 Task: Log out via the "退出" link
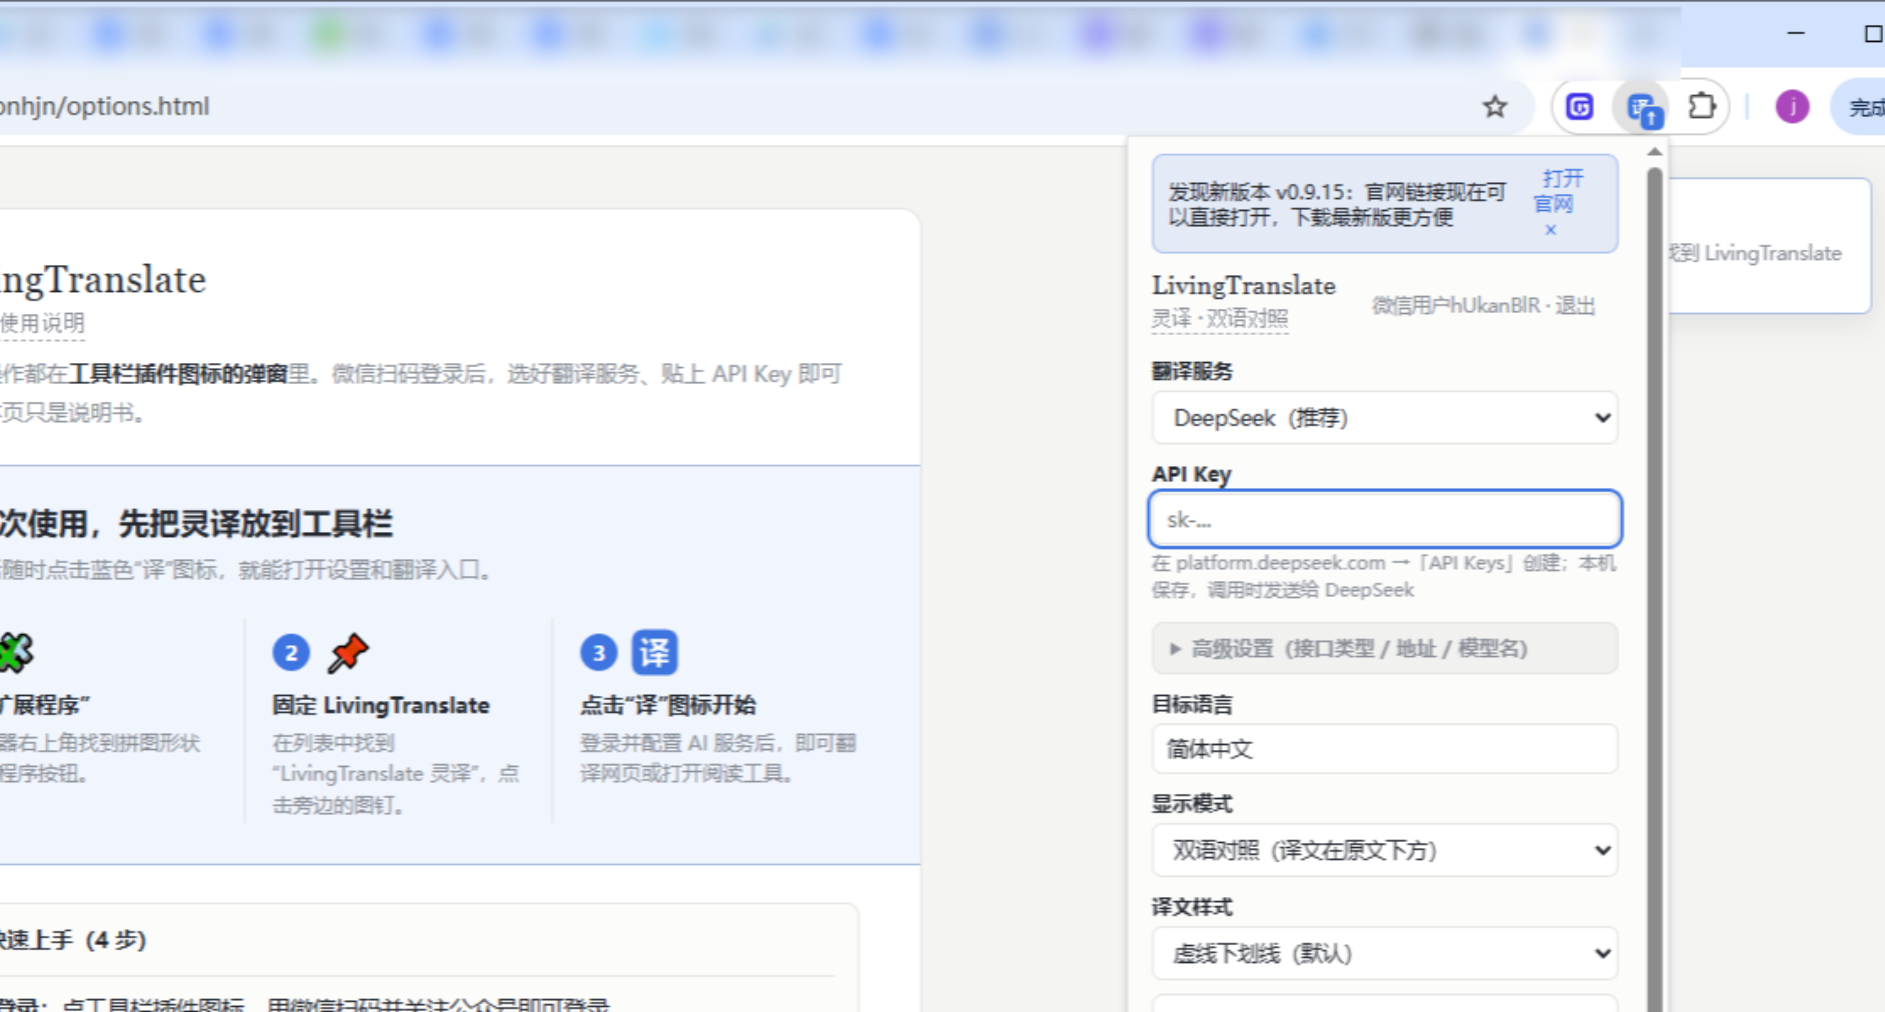[x=1575, y=306]
